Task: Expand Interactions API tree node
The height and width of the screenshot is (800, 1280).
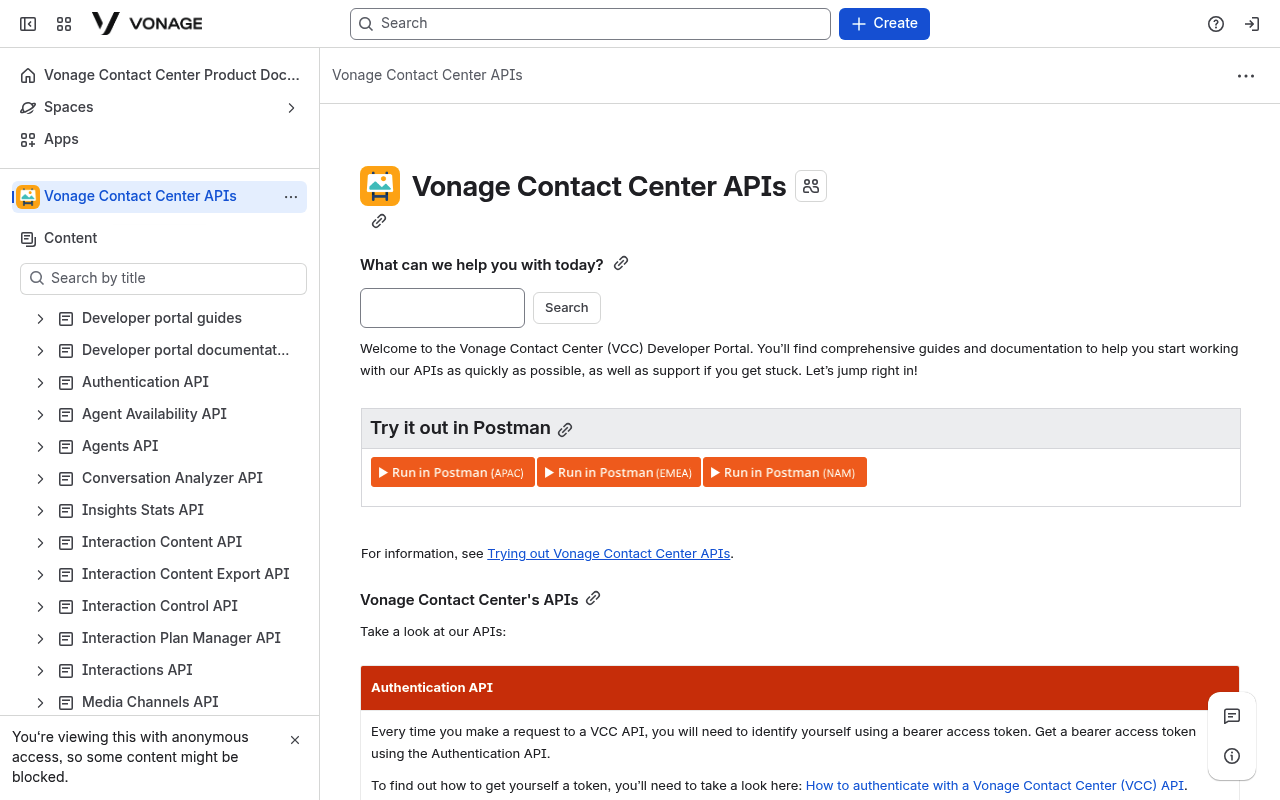Action: coord(40,670)
